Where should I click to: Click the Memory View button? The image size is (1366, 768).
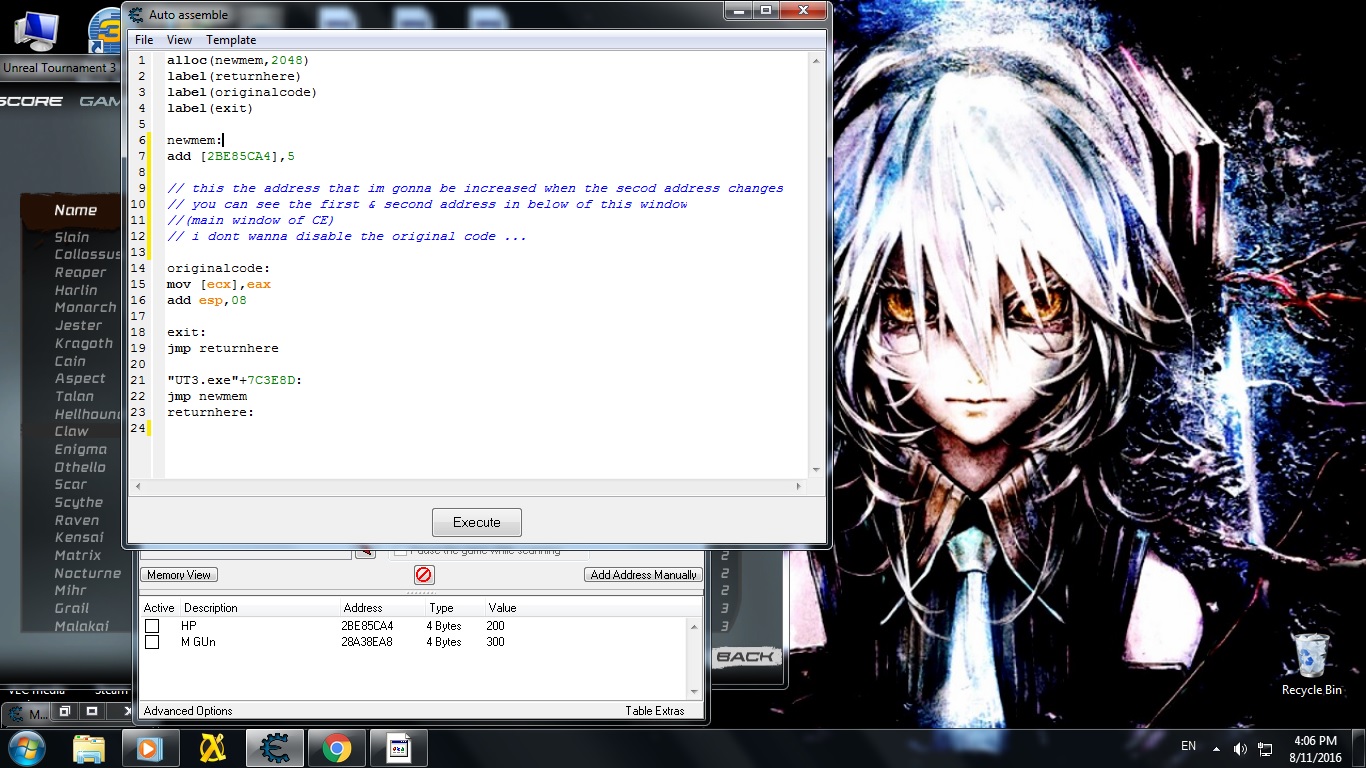179,575
